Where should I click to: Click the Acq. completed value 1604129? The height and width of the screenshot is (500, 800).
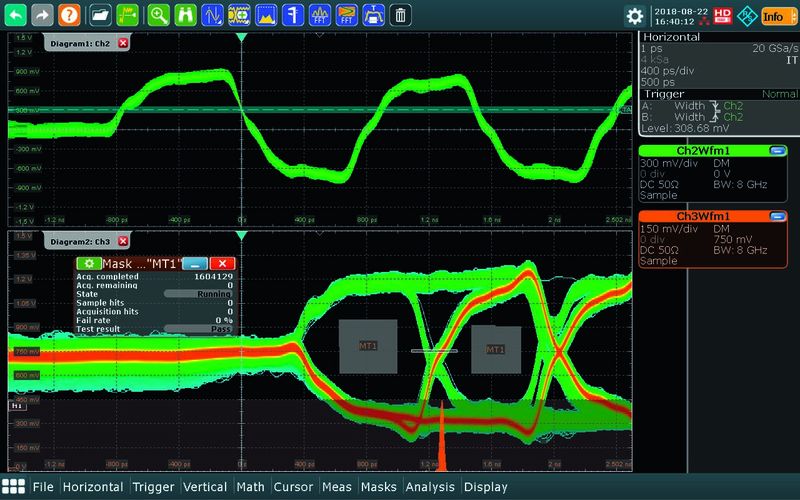click(x=213, y=277)
